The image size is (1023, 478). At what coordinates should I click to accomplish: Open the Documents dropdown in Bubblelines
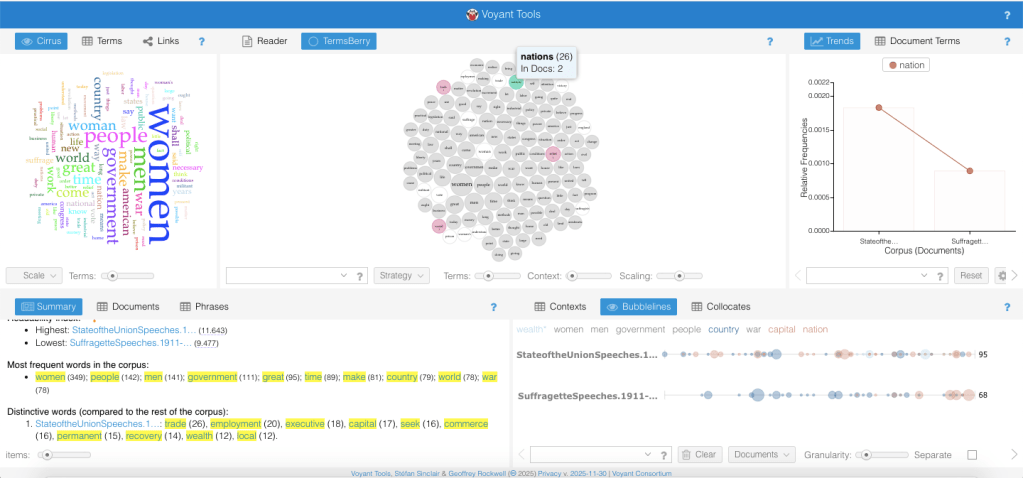coord(761,454)
